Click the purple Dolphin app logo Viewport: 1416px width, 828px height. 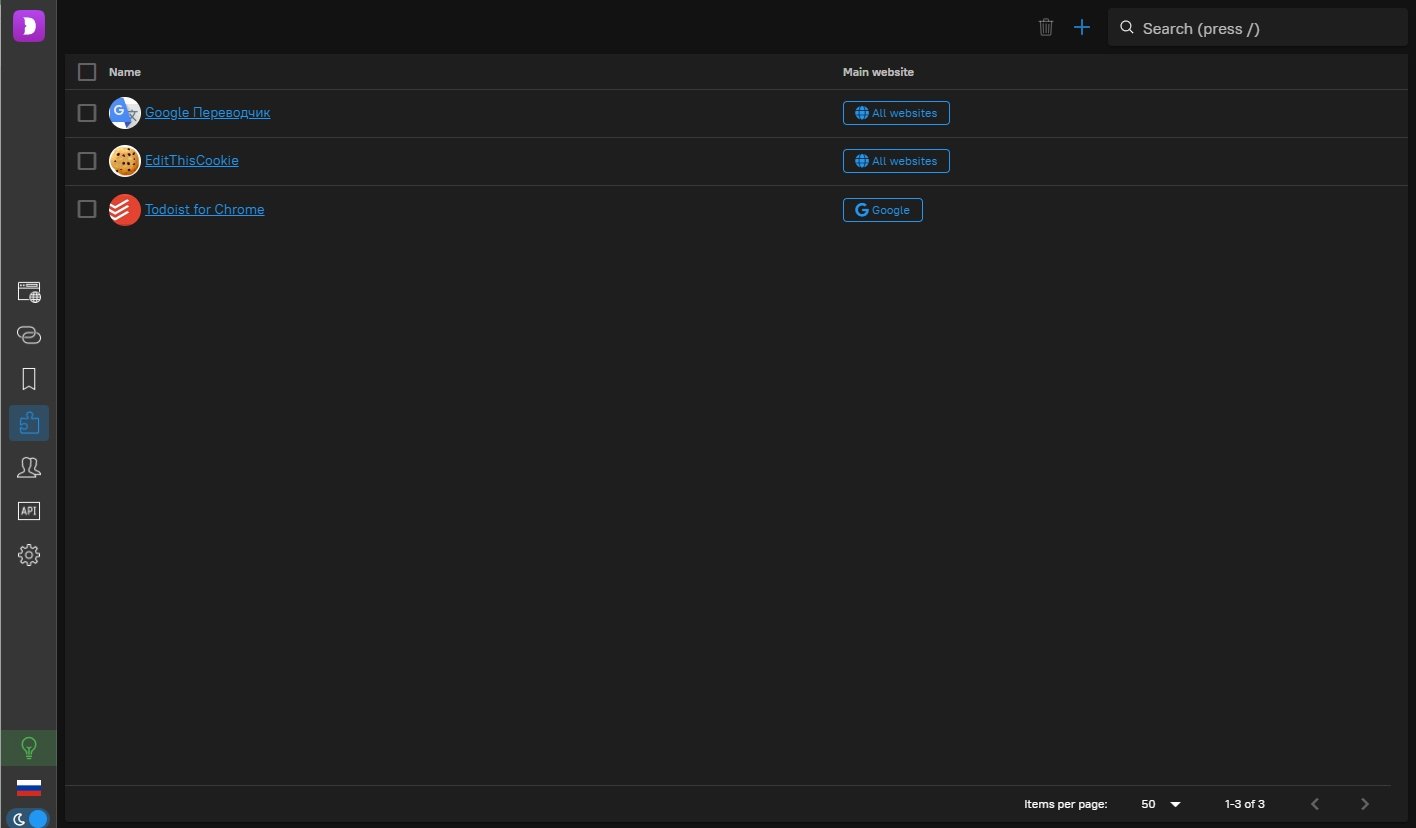tap(29, 25)
